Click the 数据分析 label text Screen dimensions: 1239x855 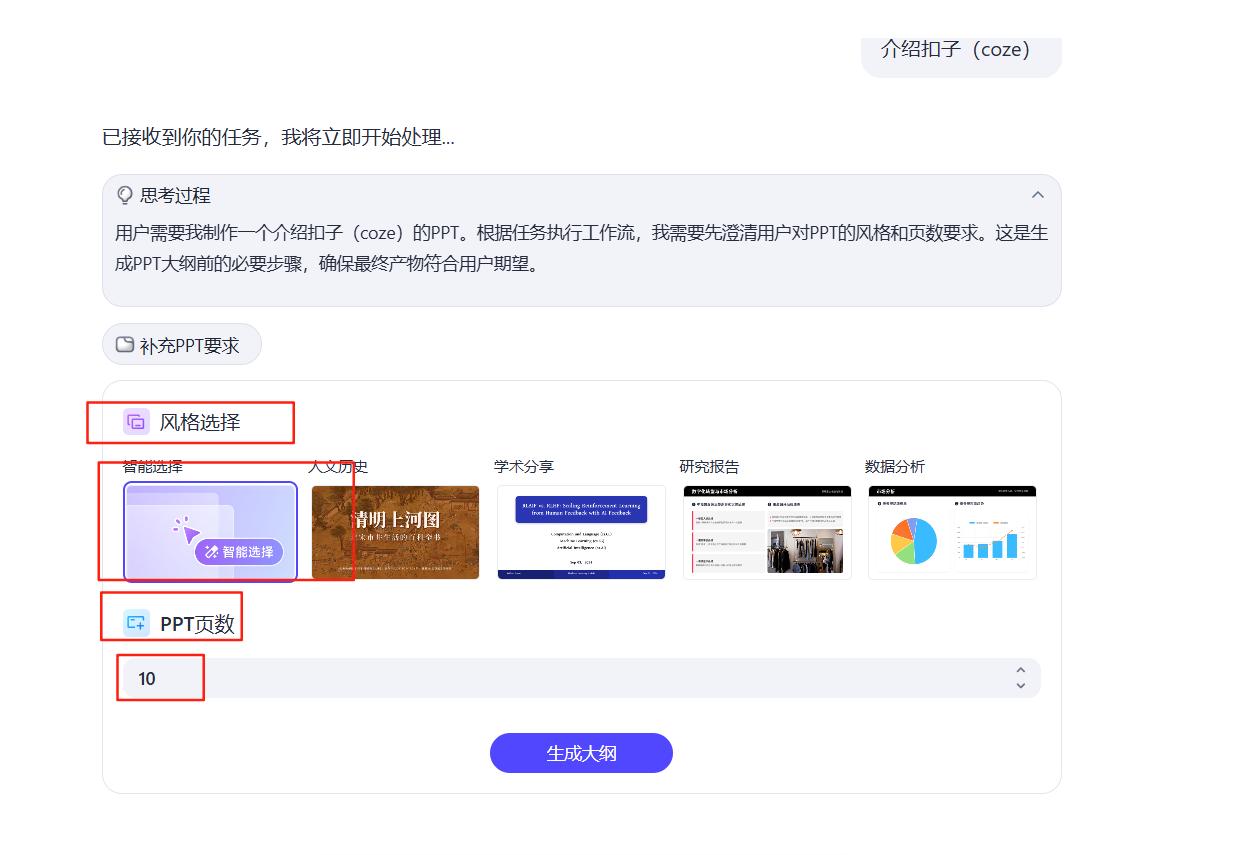pyautogui.click(x=894, y=467)
